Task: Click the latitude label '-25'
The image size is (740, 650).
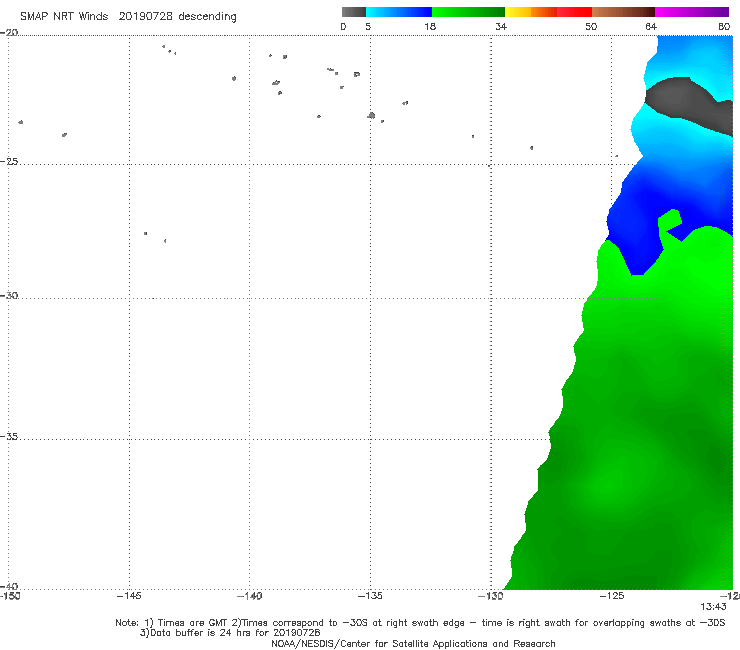Action: tap(9, 161)
